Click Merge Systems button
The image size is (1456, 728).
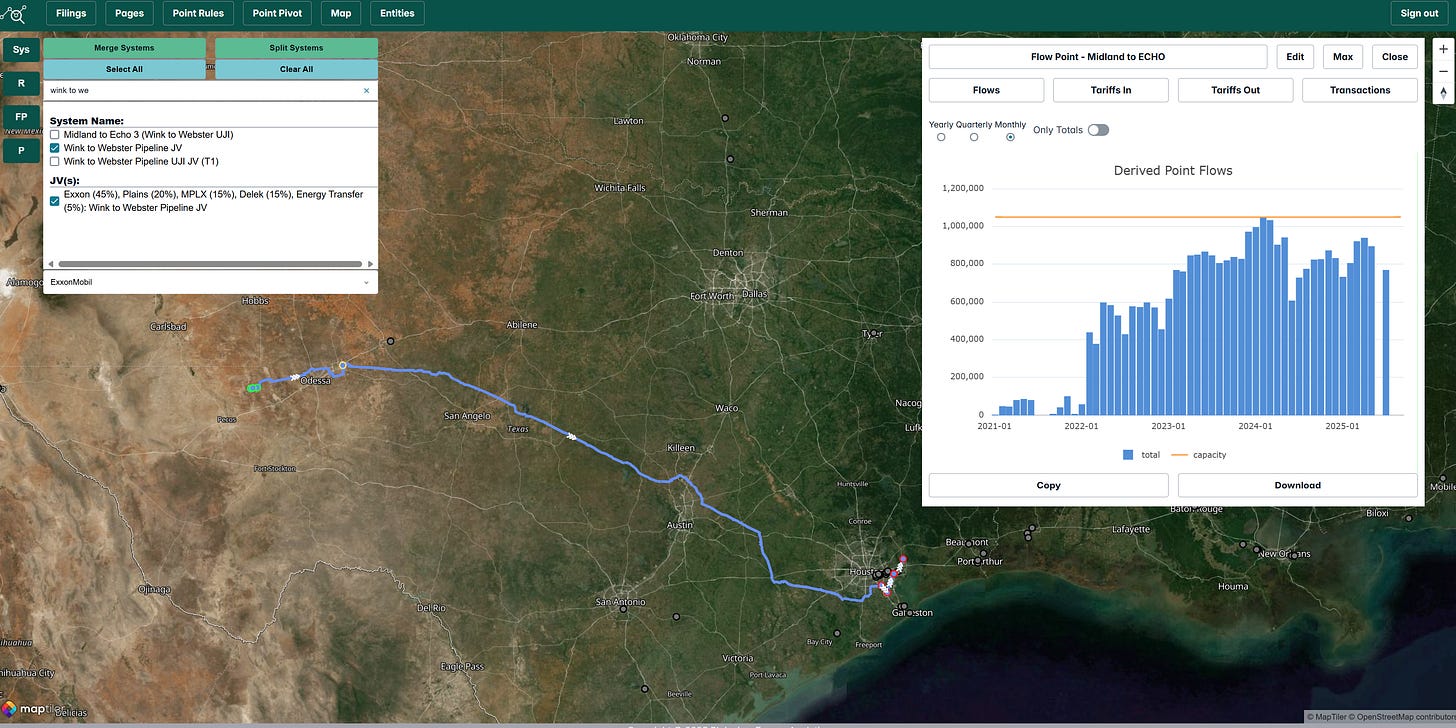click(x=124, y=48)
